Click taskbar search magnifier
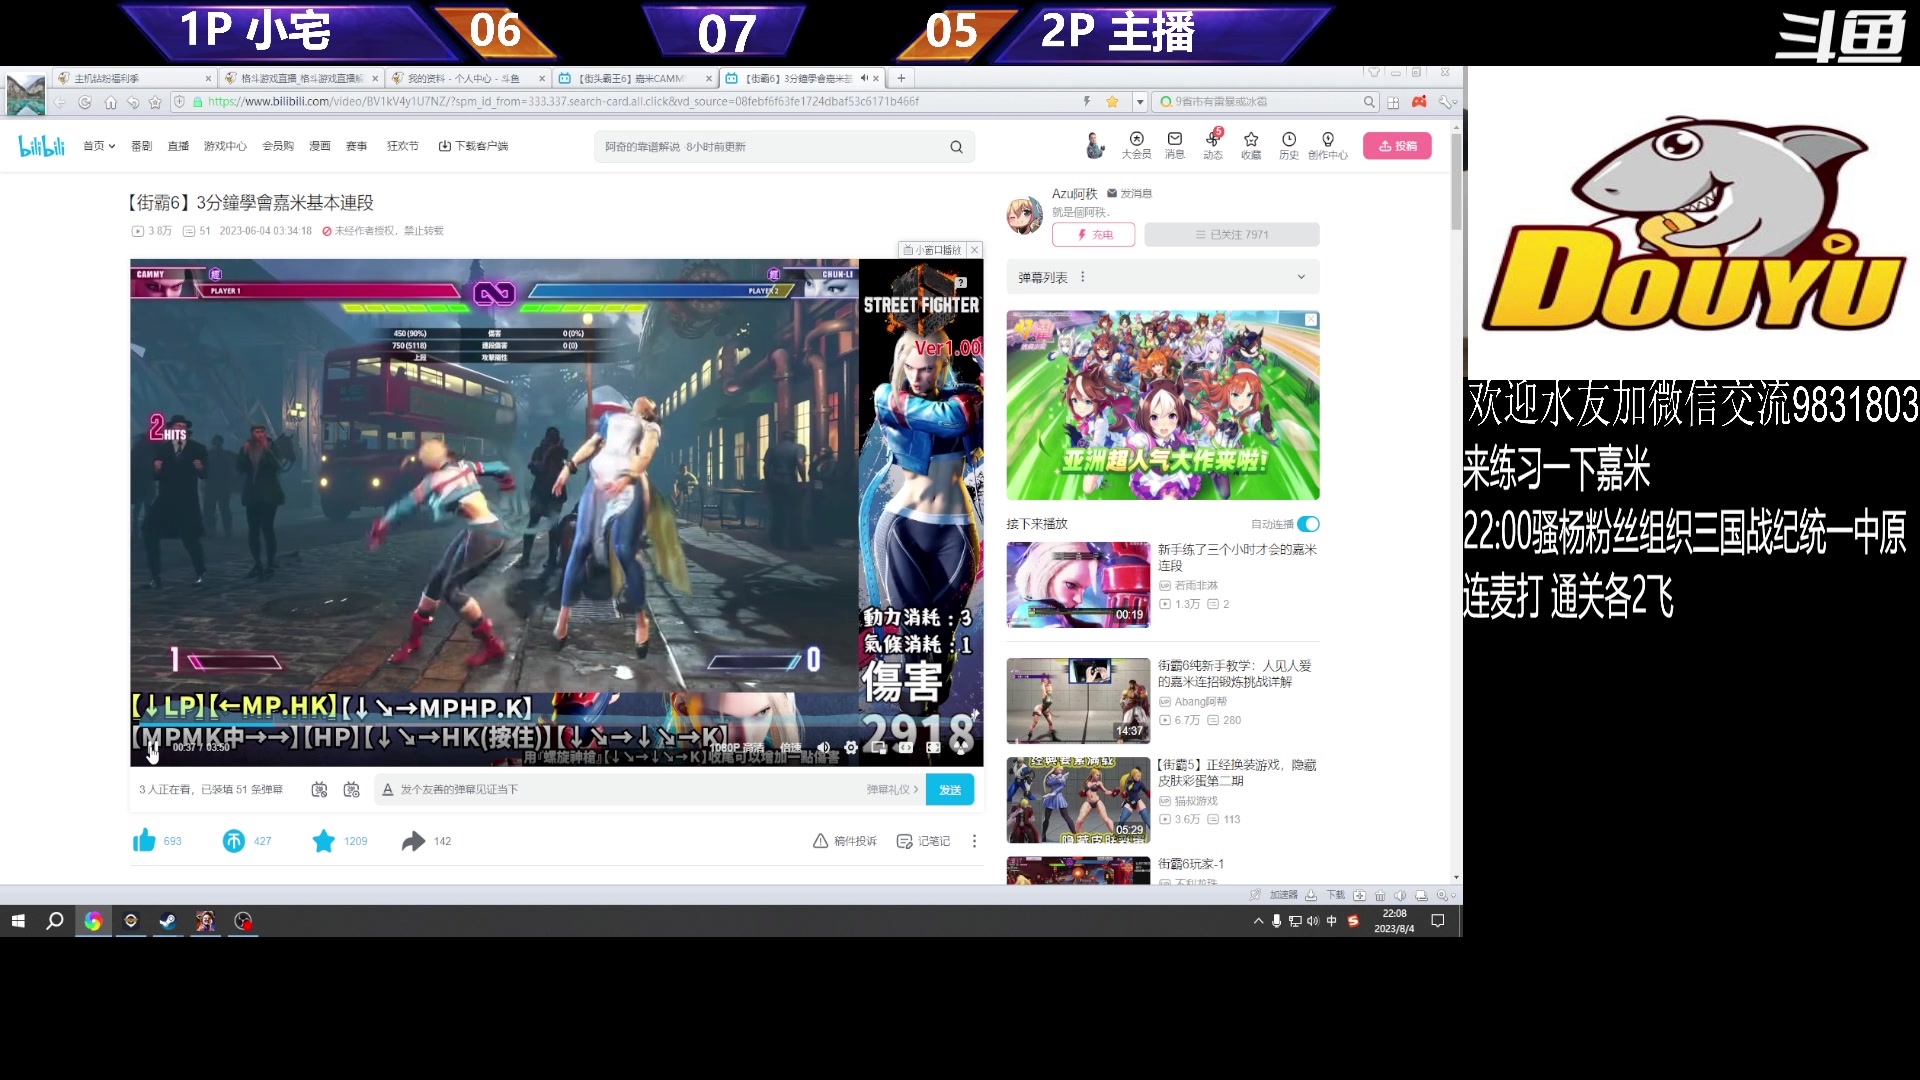1920x1080 pixels. pos(55,921)
